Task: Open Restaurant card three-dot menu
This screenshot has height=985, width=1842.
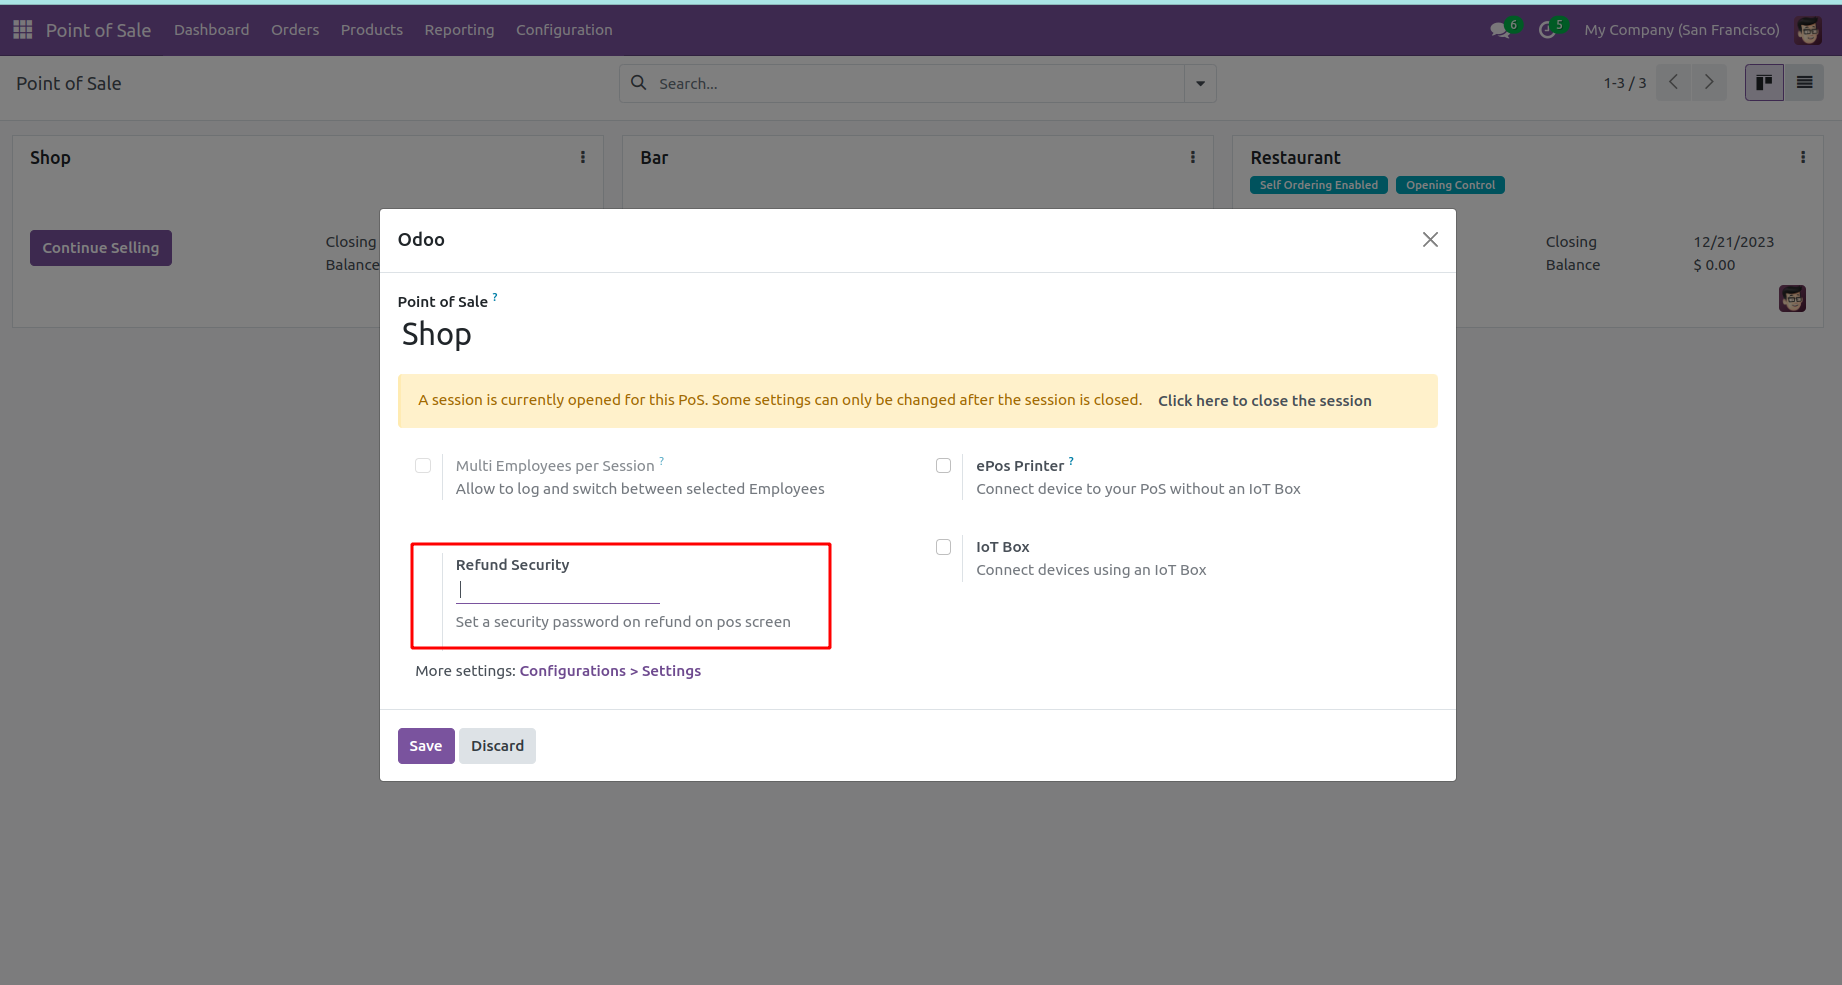Action: point(1802,158)
